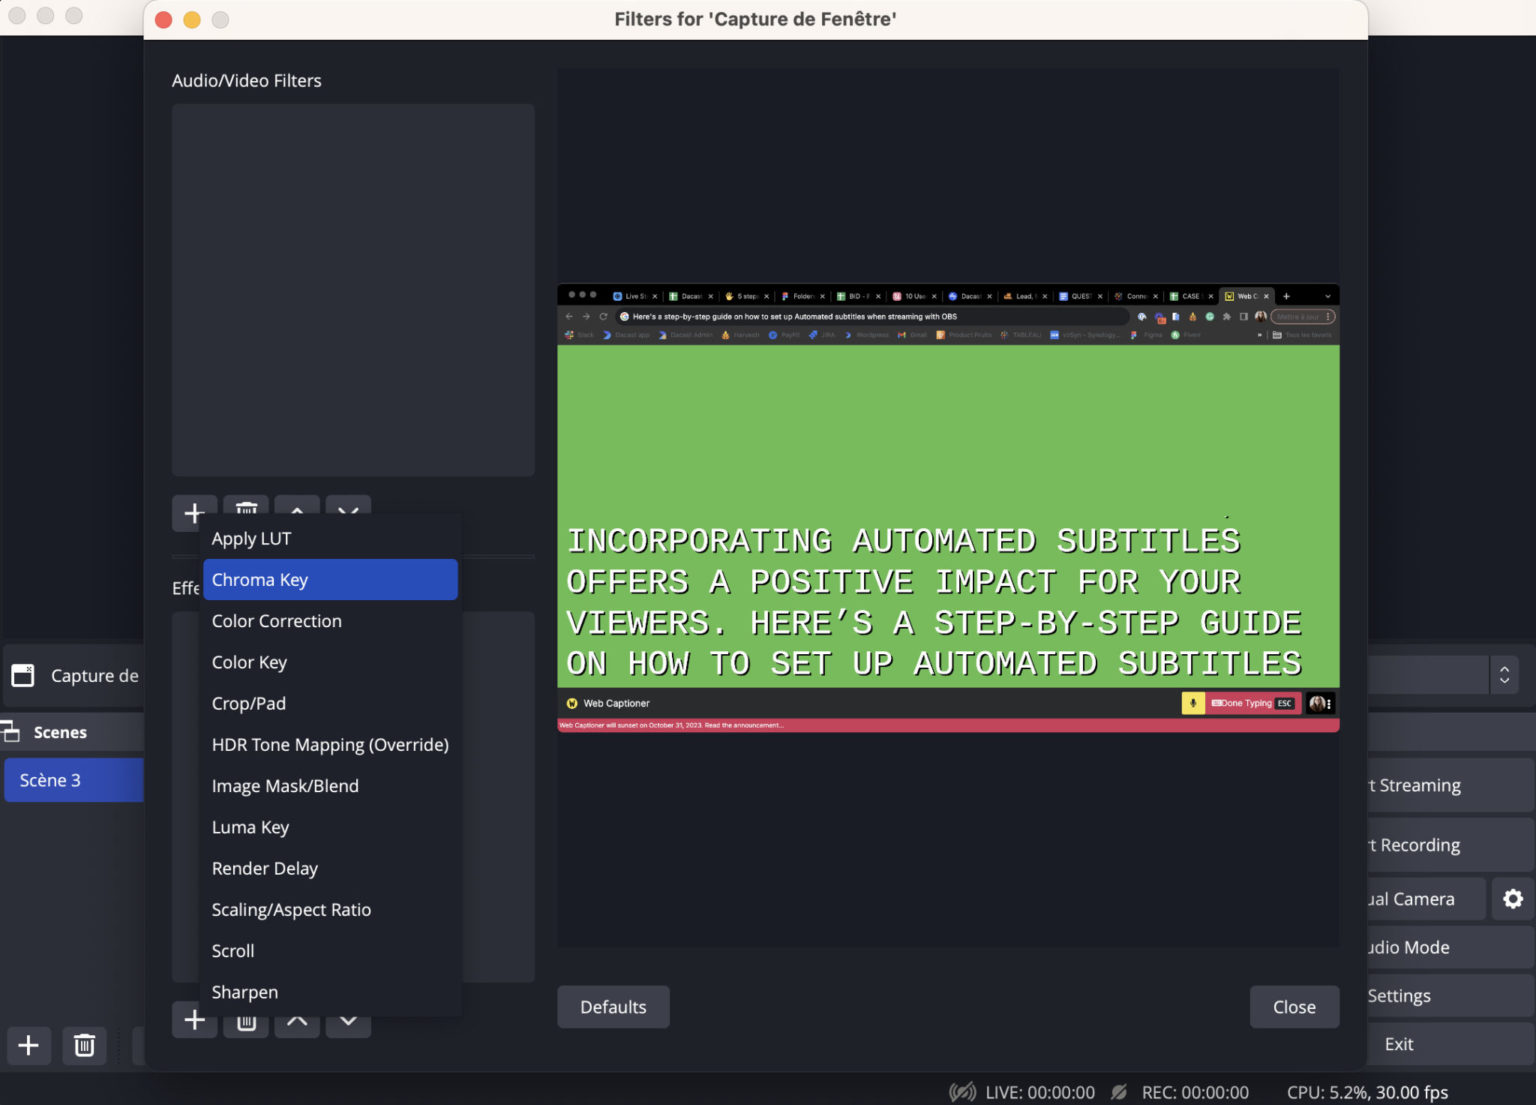Choose Color Correction in the filter menu
The width and height of the screenshot is (1536, 1105).
coord(276,620)
